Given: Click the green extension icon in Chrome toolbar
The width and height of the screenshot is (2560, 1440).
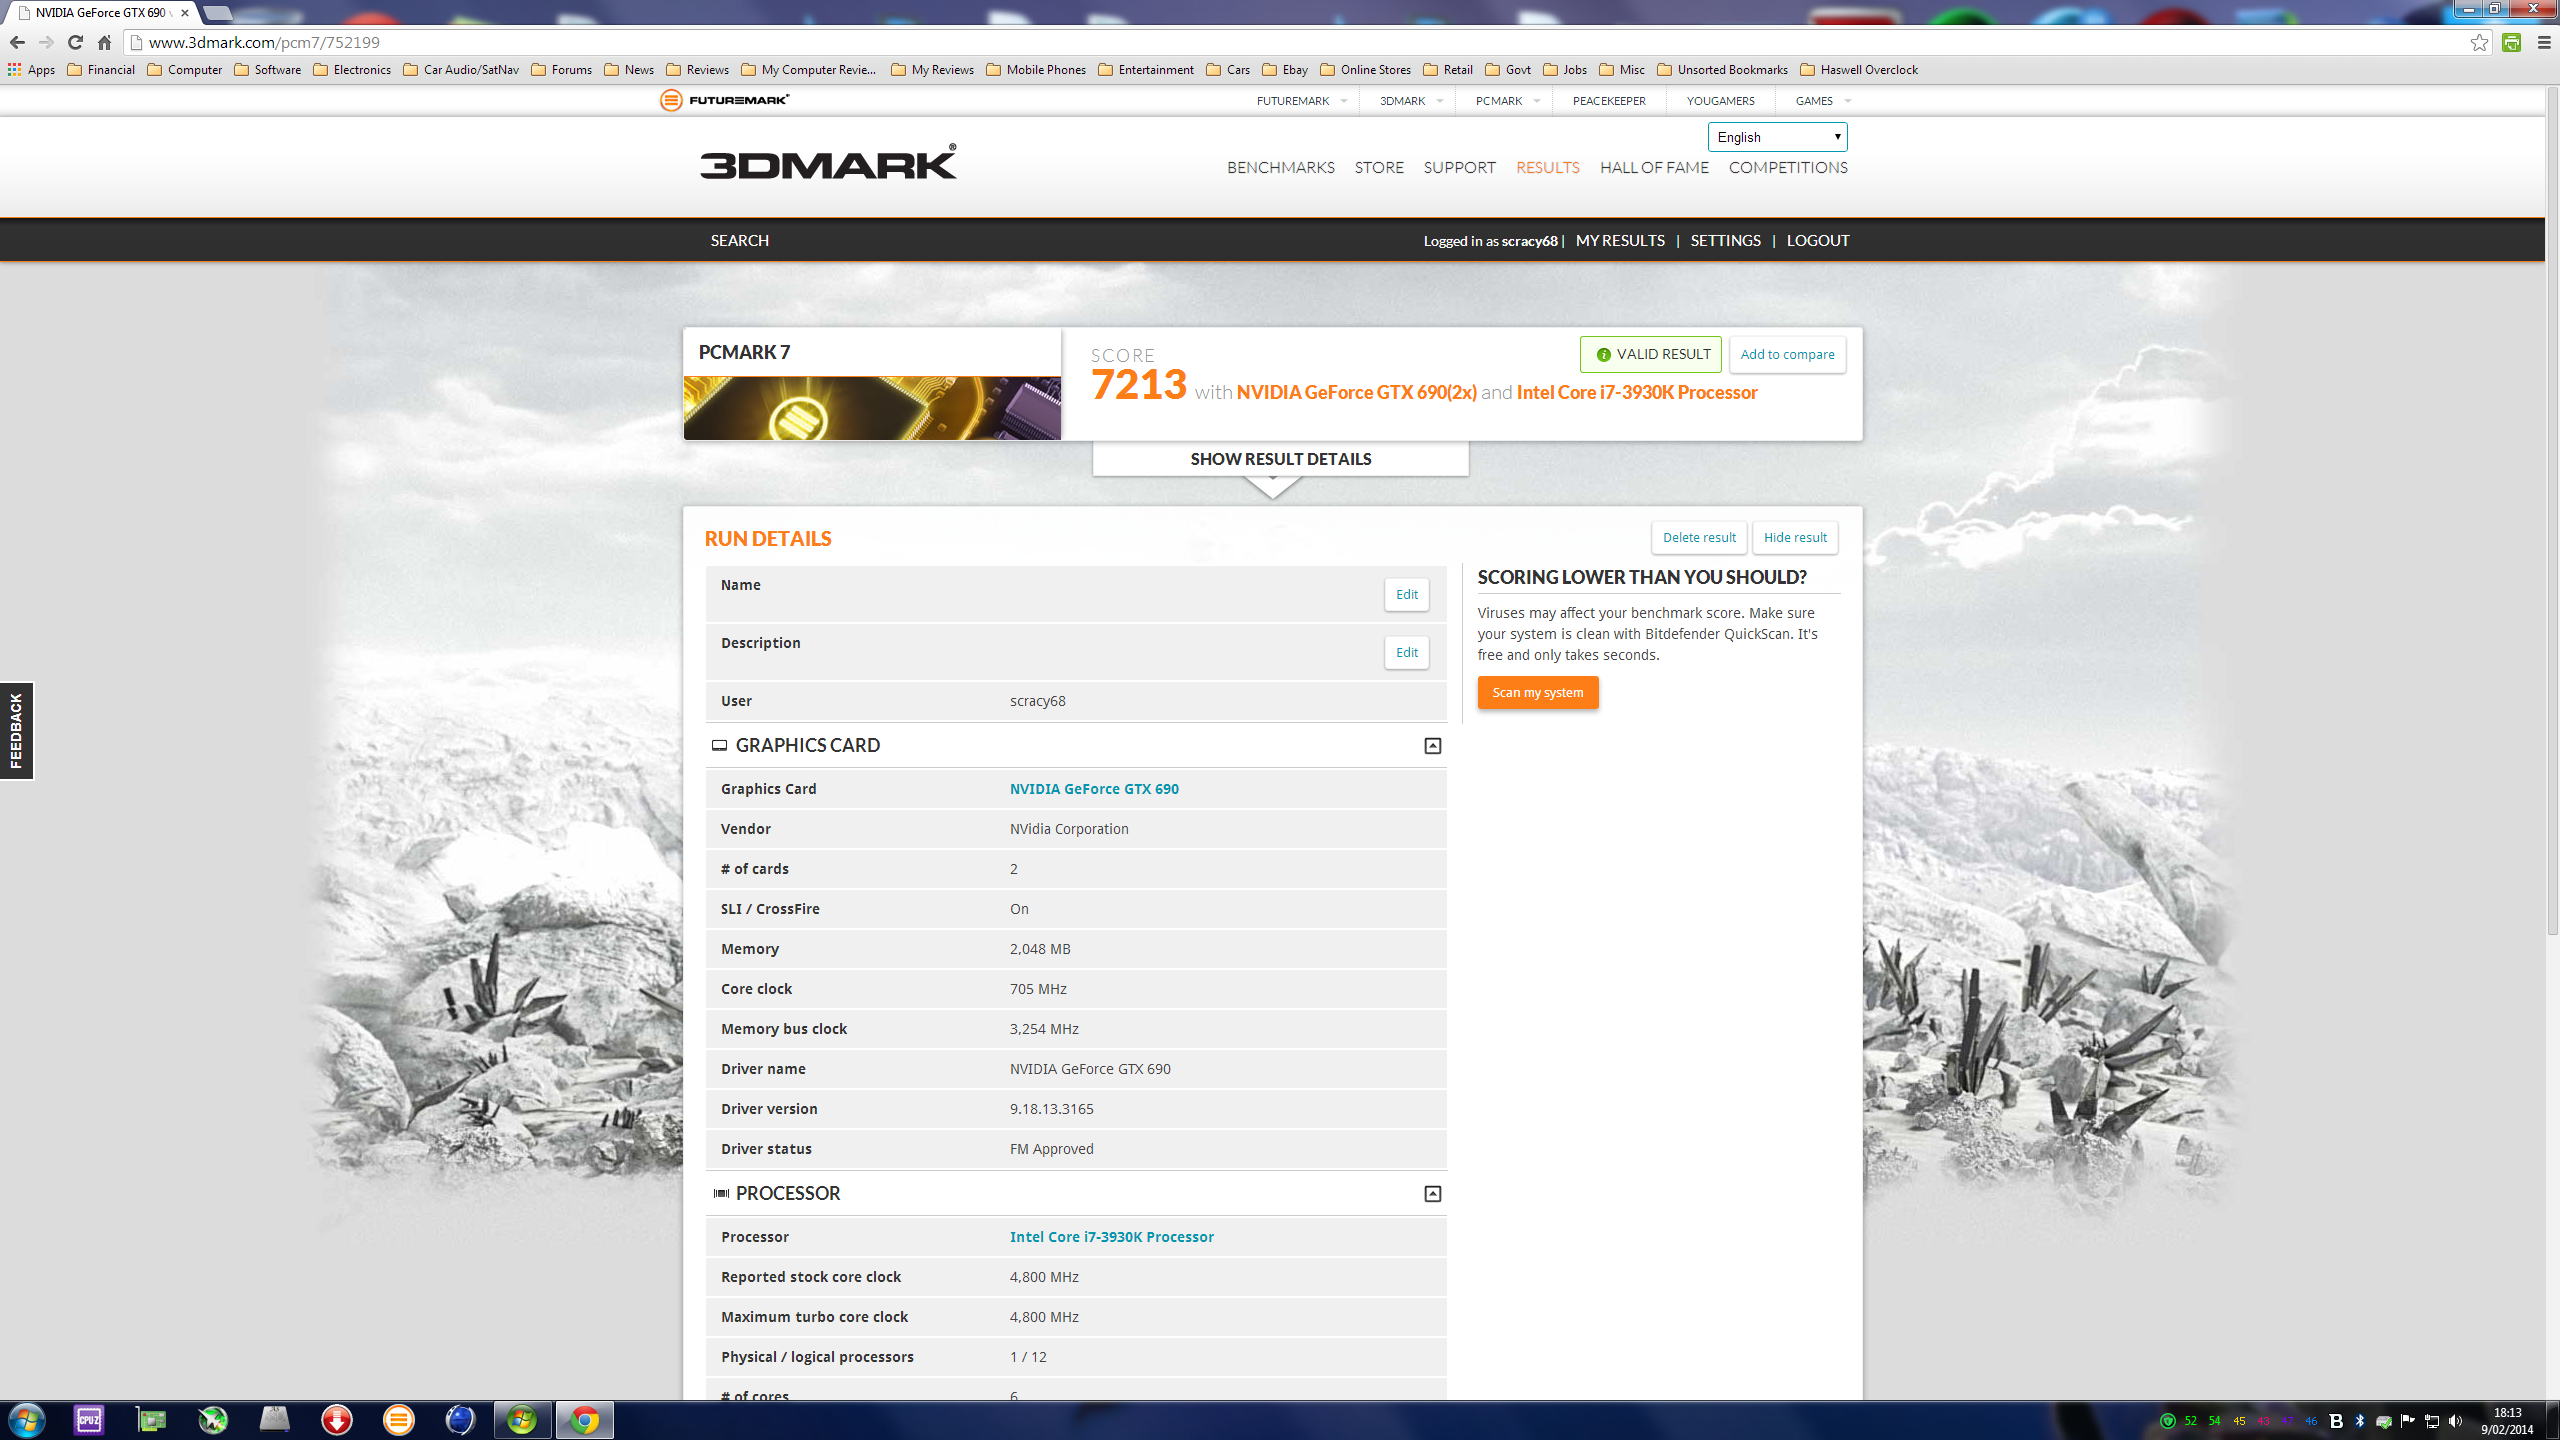Looking at the screenshot, I should click(x=2511, y=42).
